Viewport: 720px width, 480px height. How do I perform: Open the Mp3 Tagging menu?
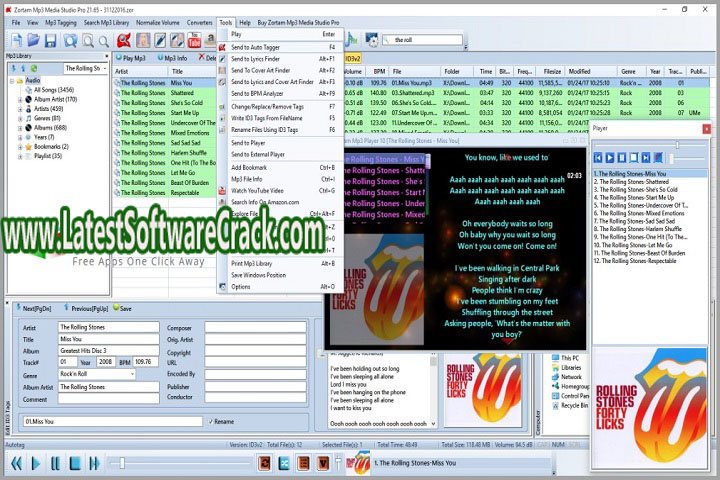click(60, 22)
